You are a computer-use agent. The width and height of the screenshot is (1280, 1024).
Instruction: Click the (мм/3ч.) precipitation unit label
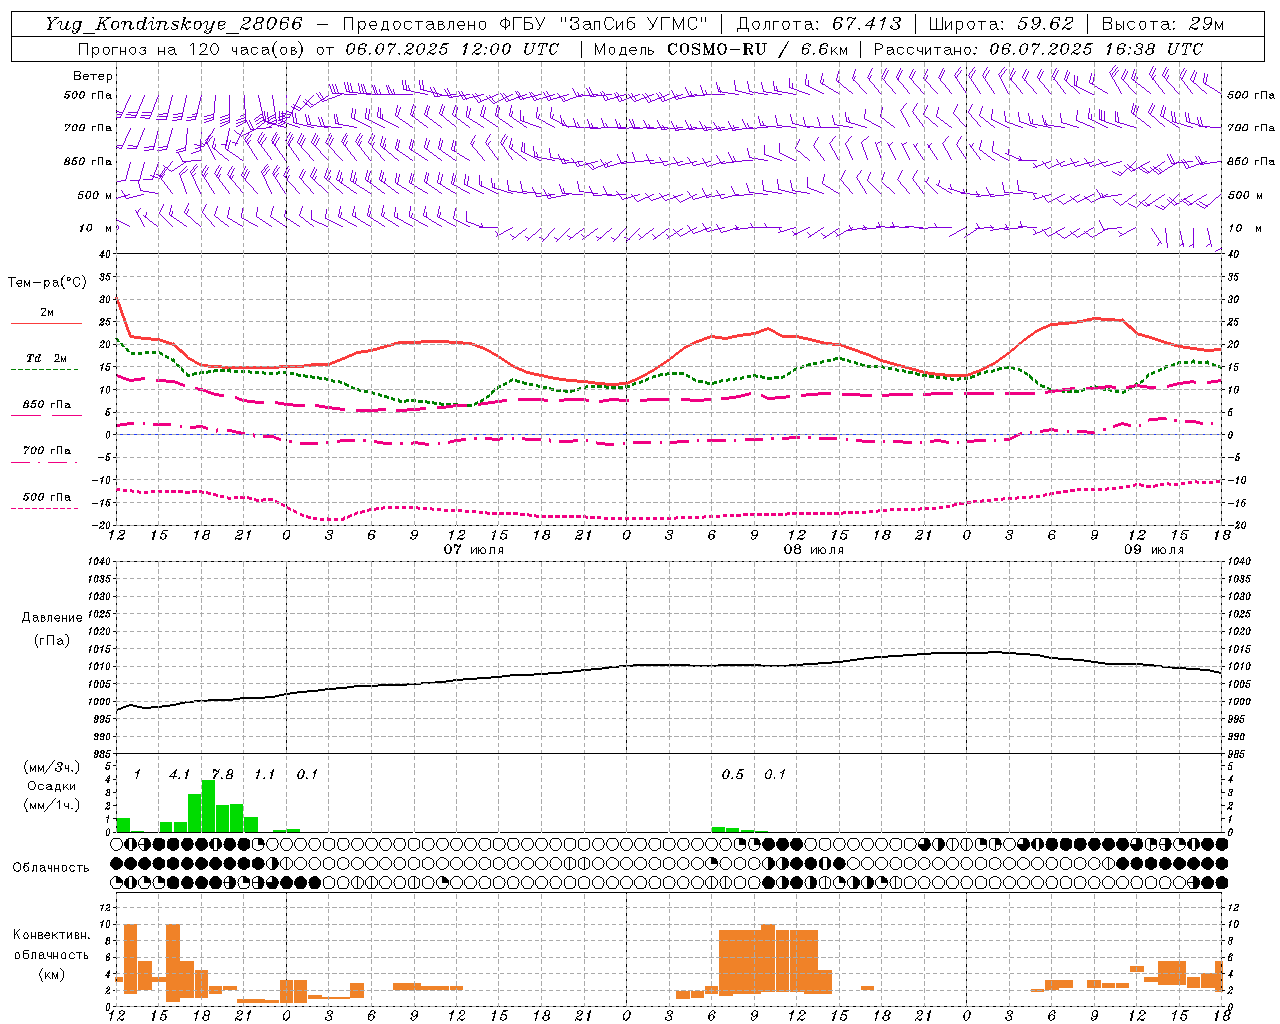click(x=51, y=767)
